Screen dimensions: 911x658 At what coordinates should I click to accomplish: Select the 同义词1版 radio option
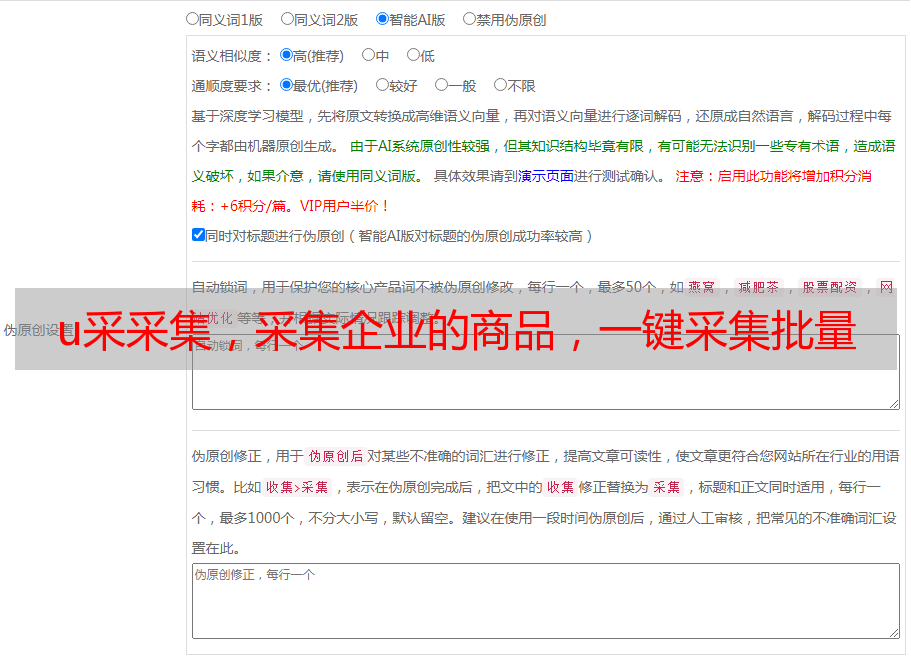(x=192, y=18)
